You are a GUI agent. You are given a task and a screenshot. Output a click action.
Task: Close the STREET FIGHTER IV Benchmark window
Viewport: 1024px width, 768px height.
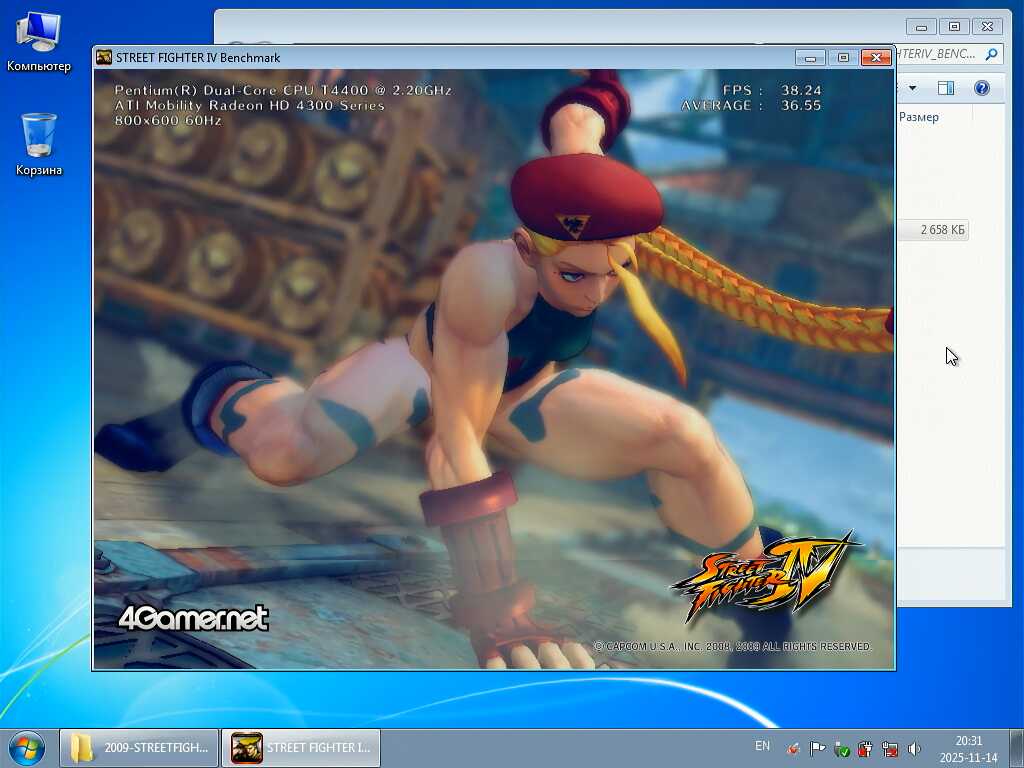tap(876, 58)
